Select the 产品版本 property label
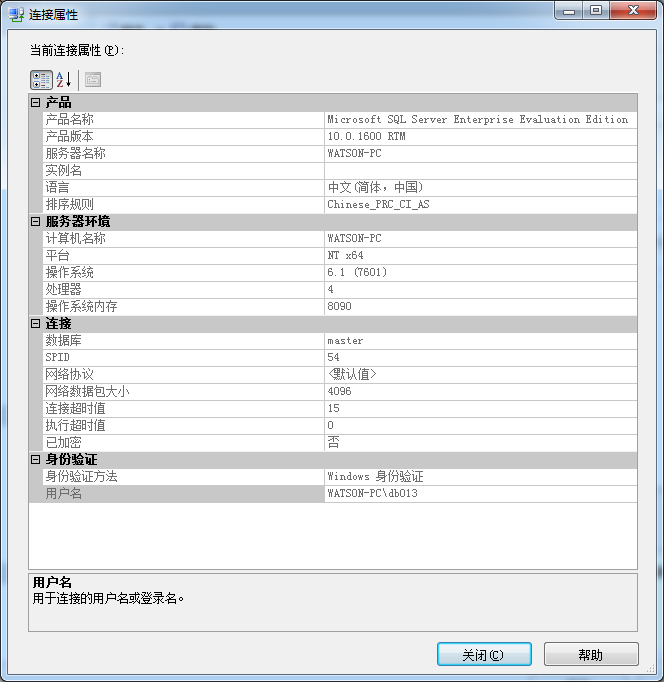 pos(70,137)
